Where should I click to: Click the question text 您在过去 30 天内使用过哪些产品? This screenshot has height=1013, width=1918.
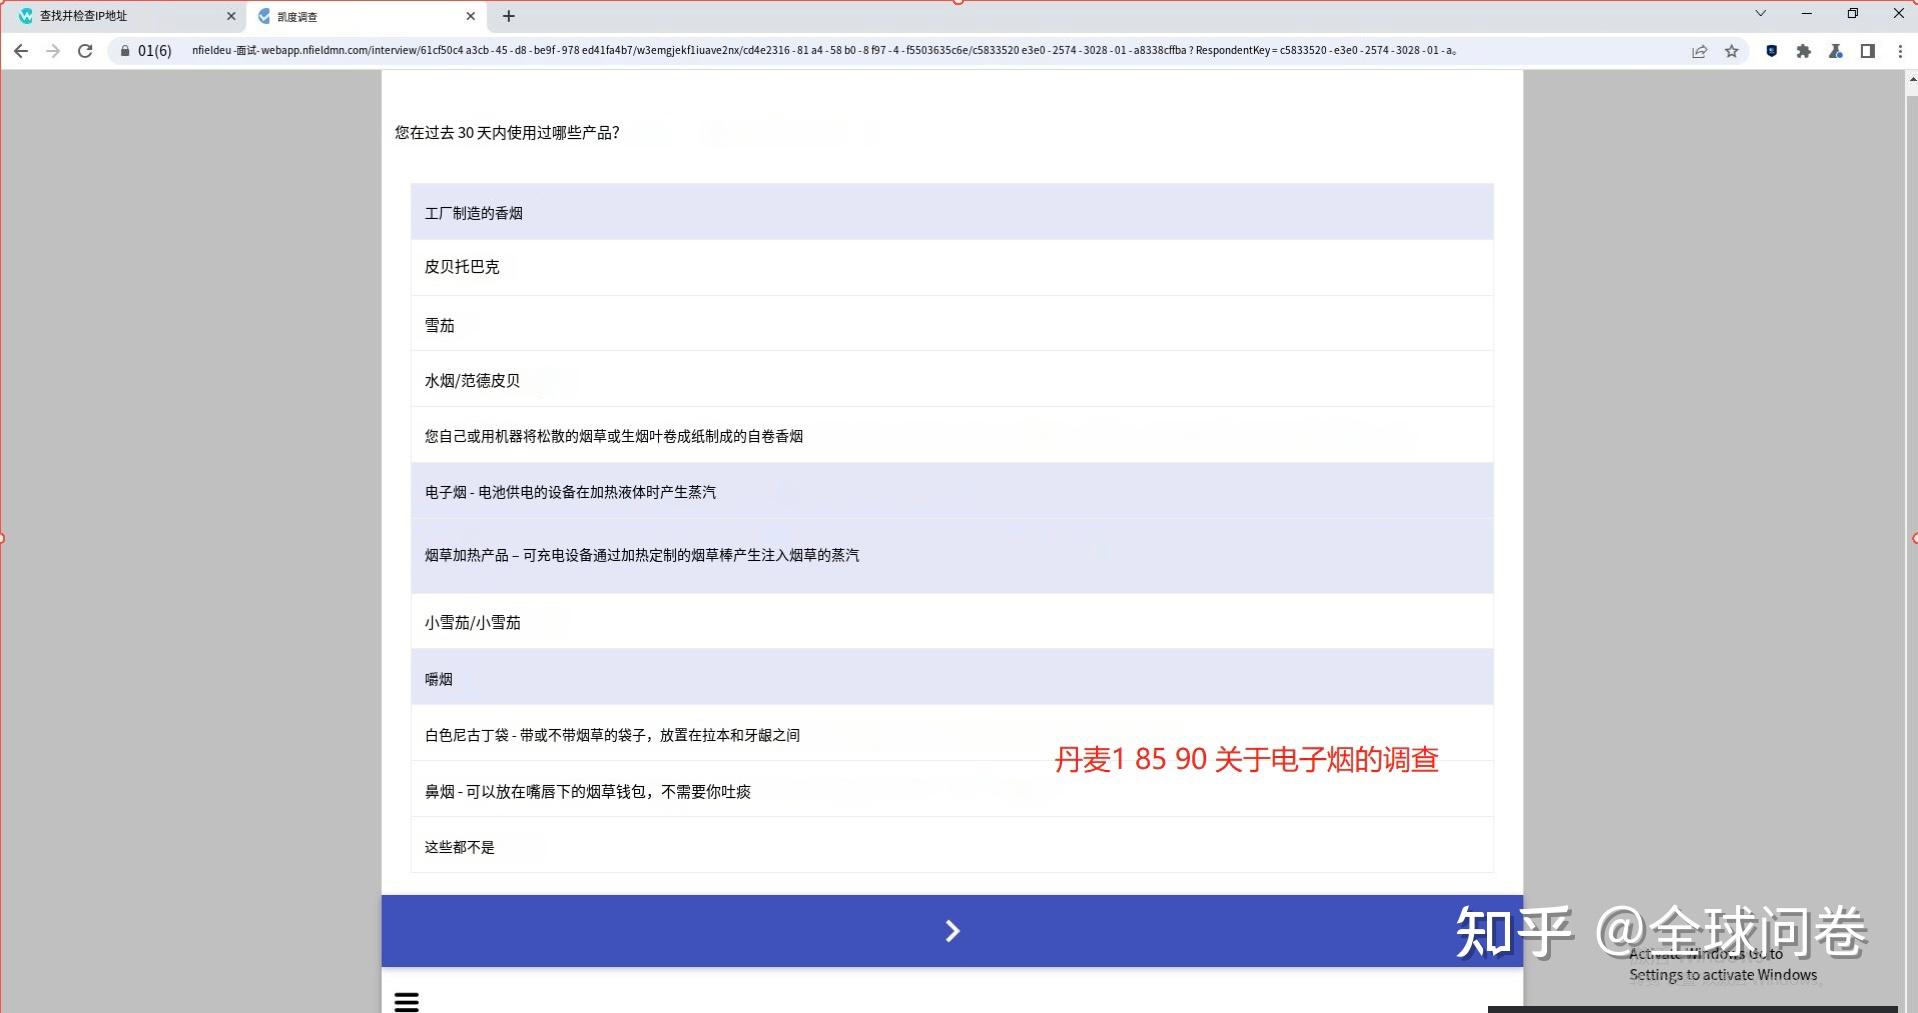point(507,132)
